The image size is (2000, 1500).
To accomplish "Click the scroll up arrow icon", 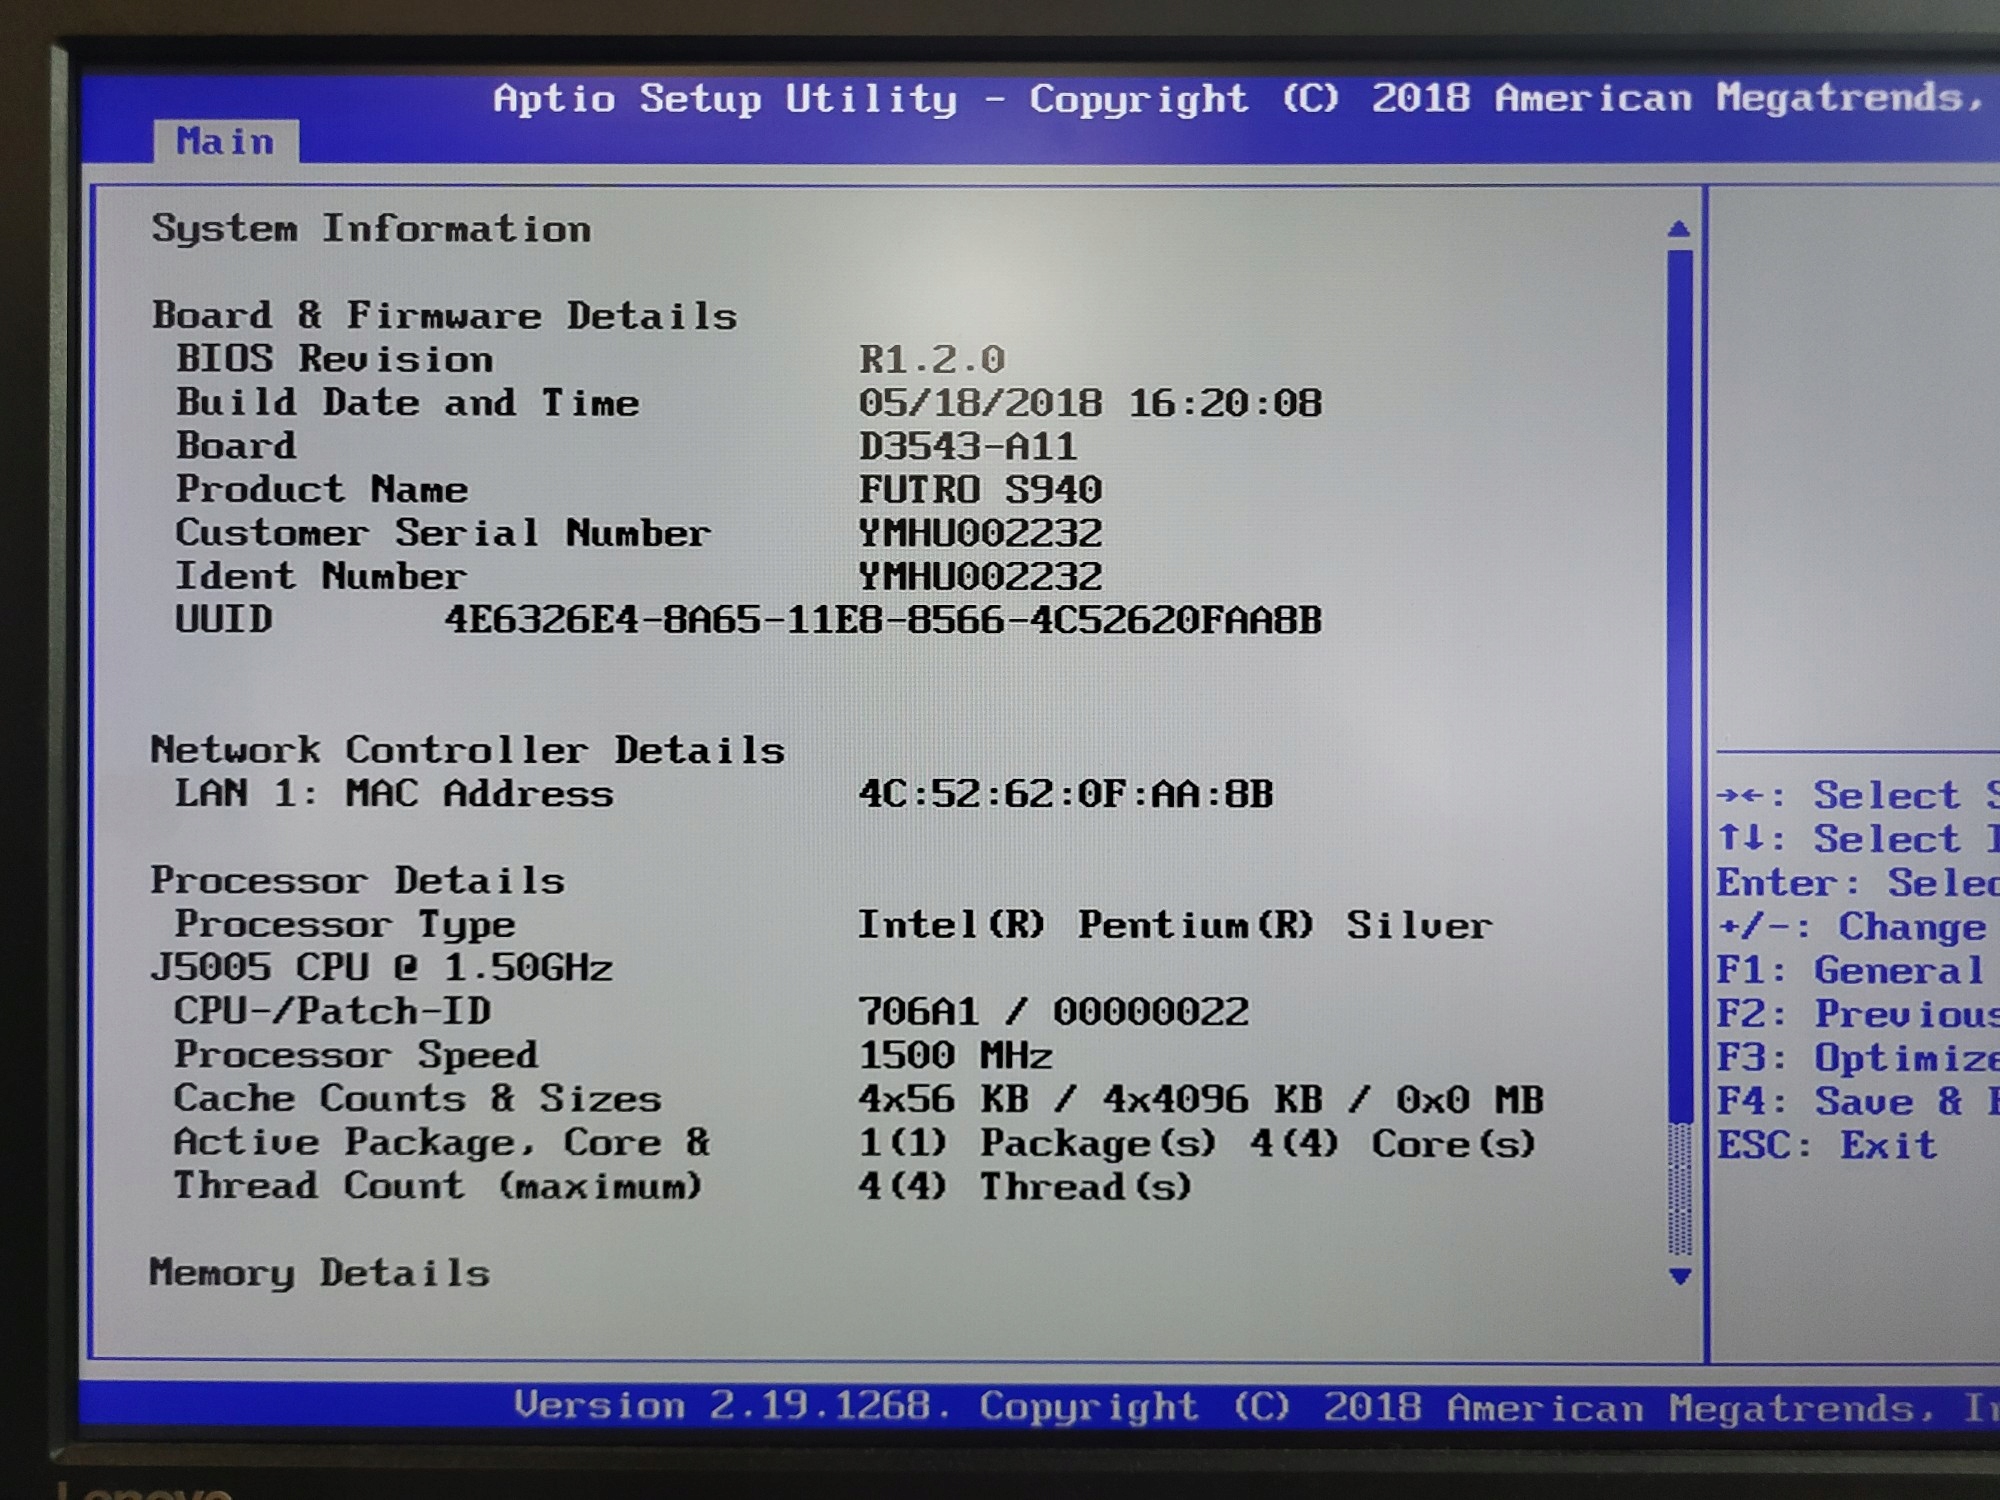I will (x=1679, y=229).
